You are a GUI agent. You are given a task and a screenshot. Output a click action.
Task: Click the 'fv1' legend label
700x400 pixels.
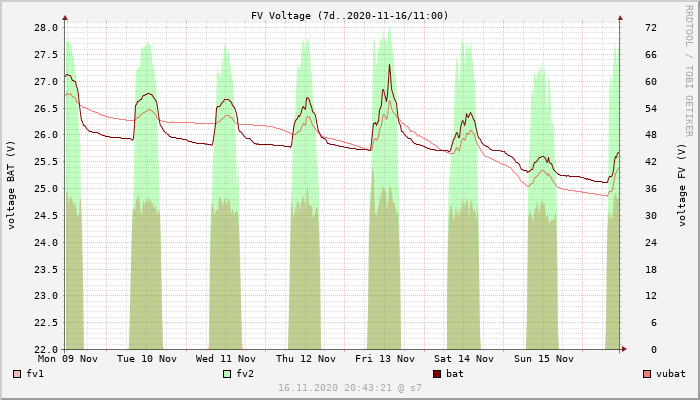click(x=35, y=374)
